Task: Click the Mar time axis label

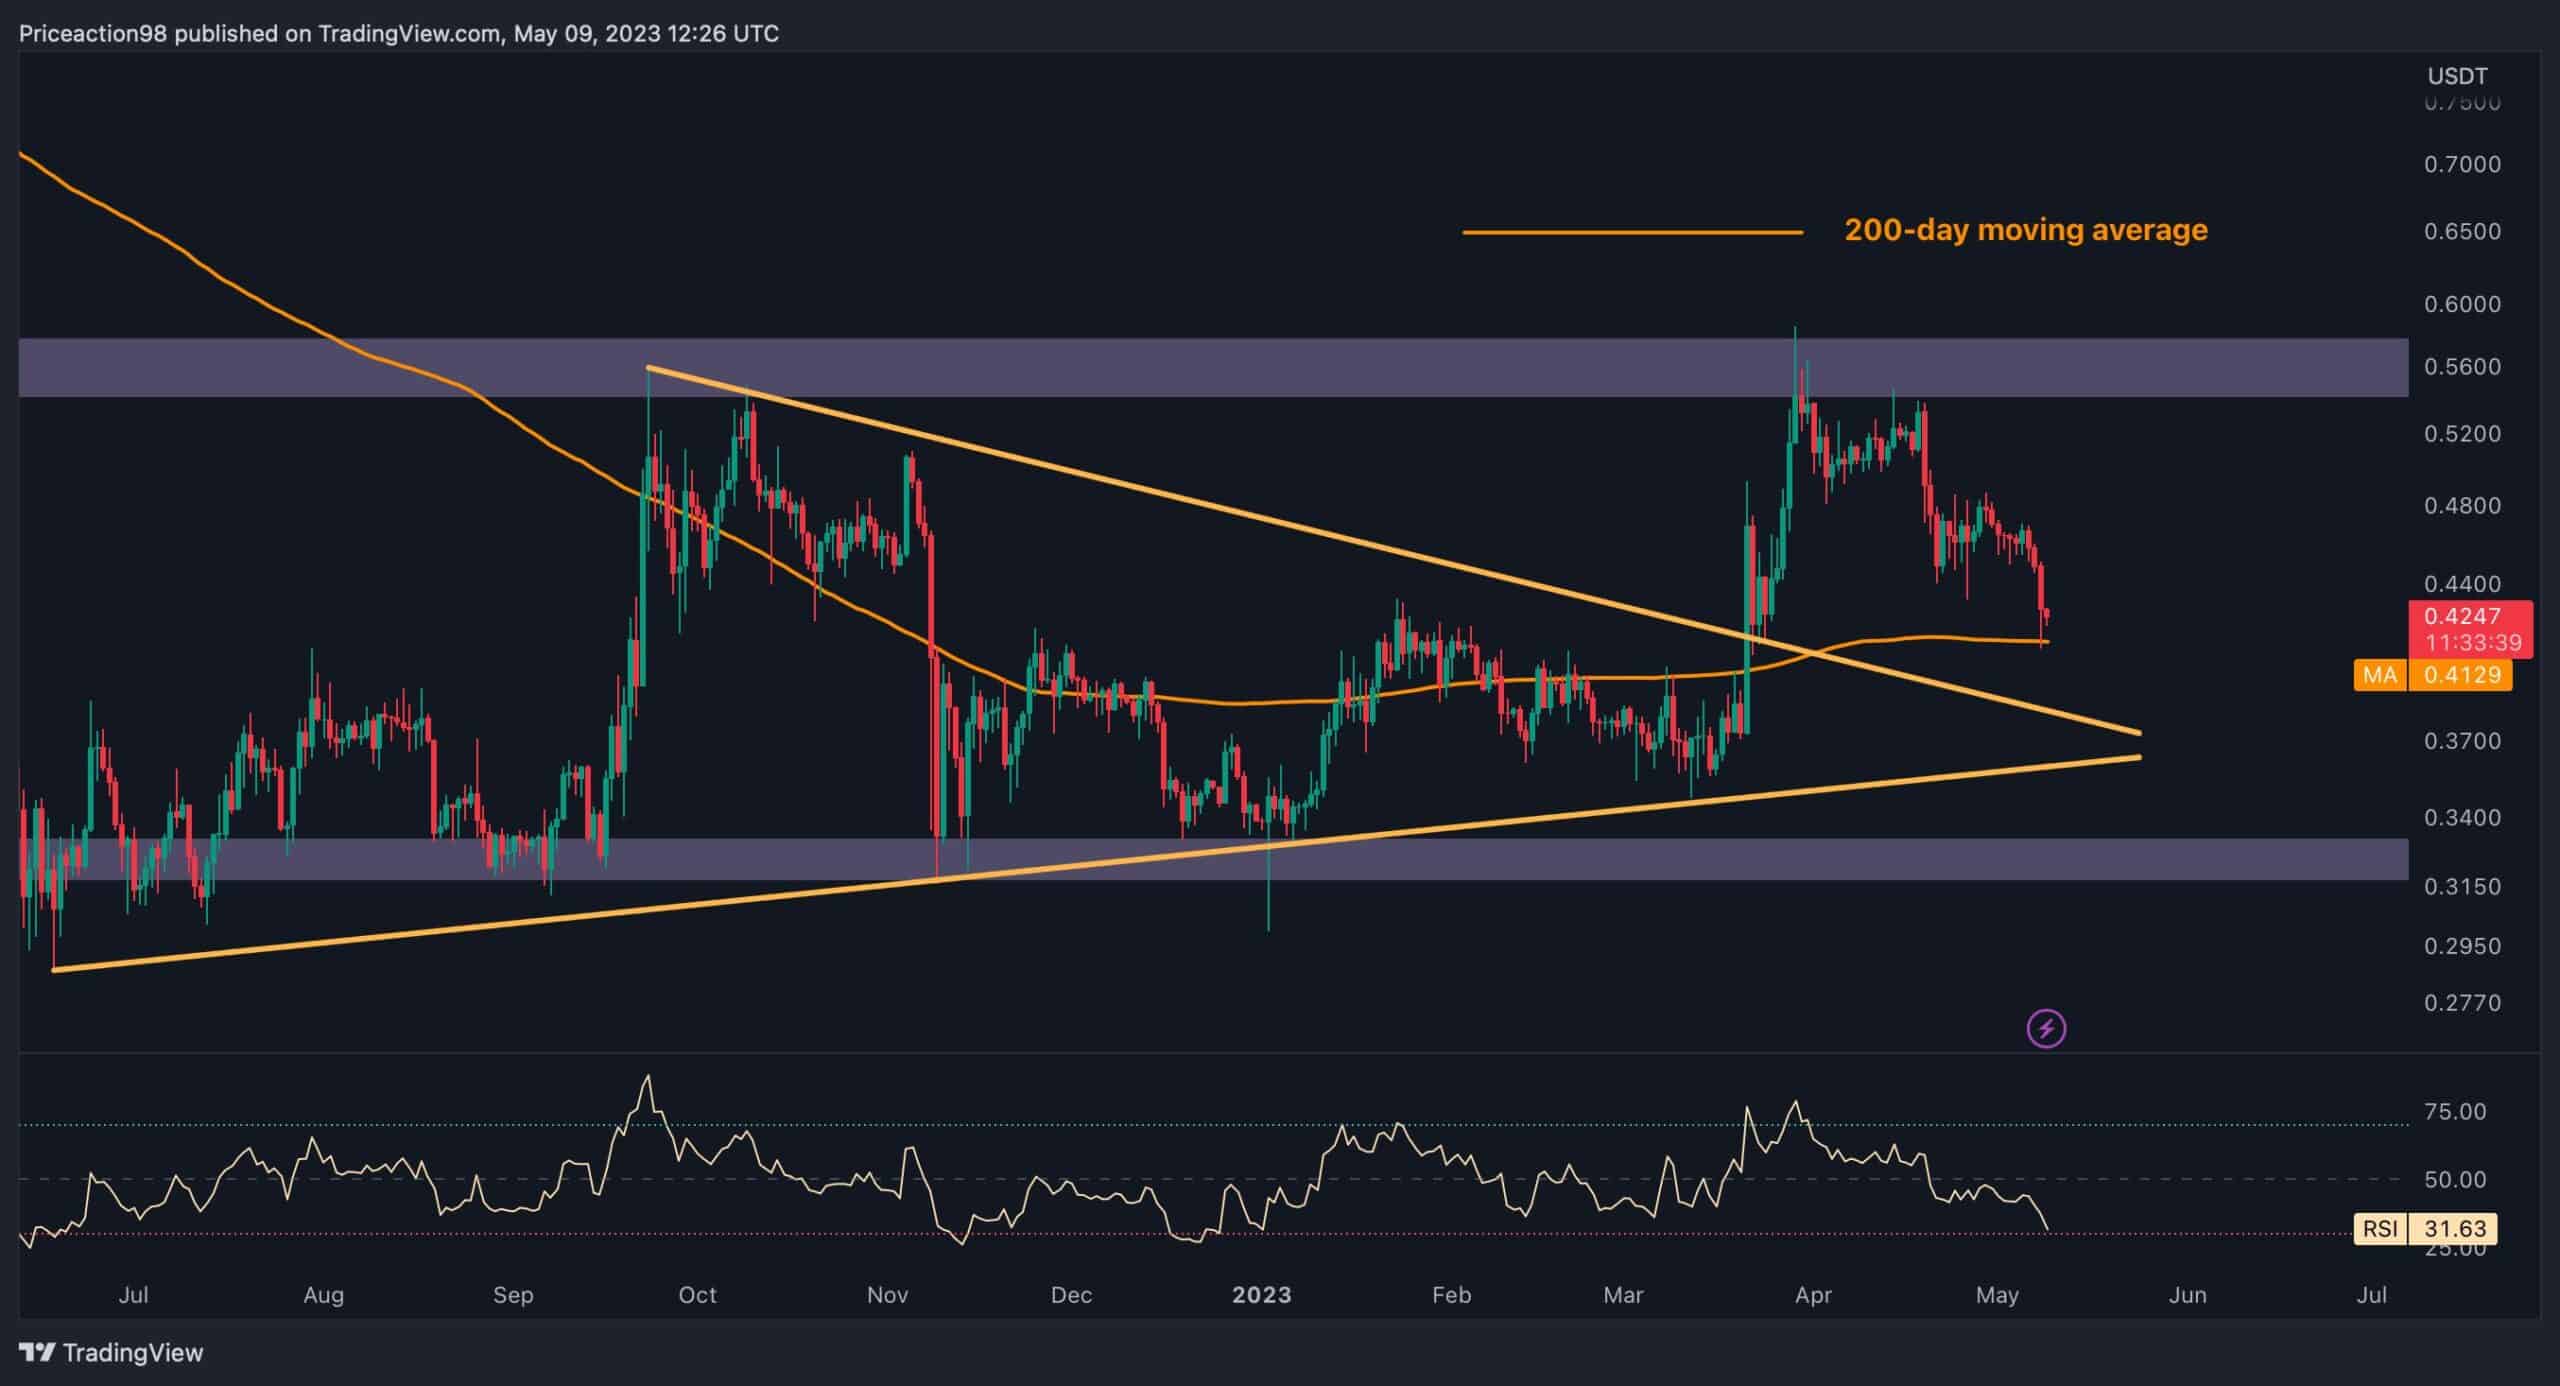Action: pos(1623,1295)
